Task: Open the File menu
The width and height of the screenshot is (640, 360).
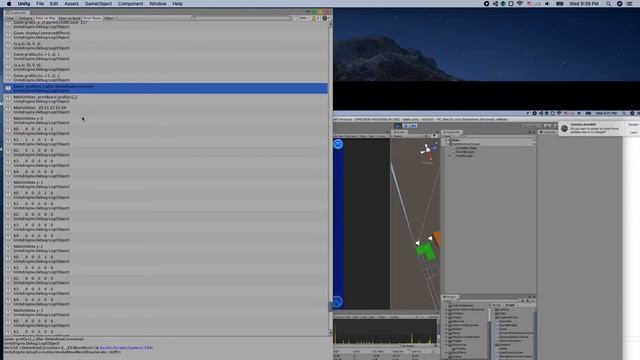Action: point(40,4)
